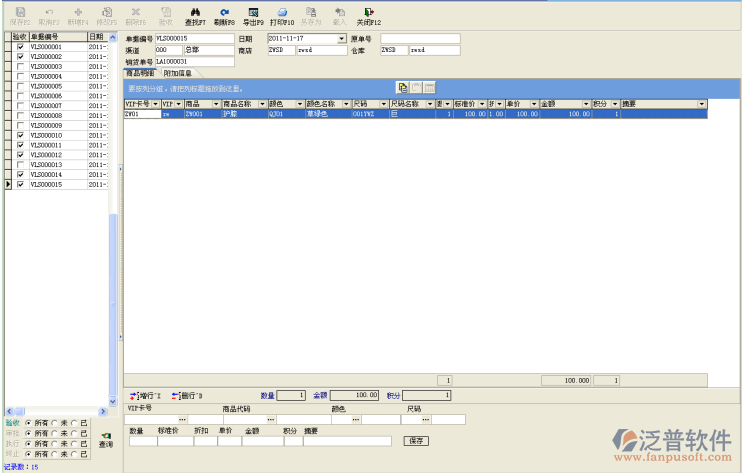Click the 关闭F12 close door icon
The width and height of the screenshot is (742, 473).
(370, 11)
